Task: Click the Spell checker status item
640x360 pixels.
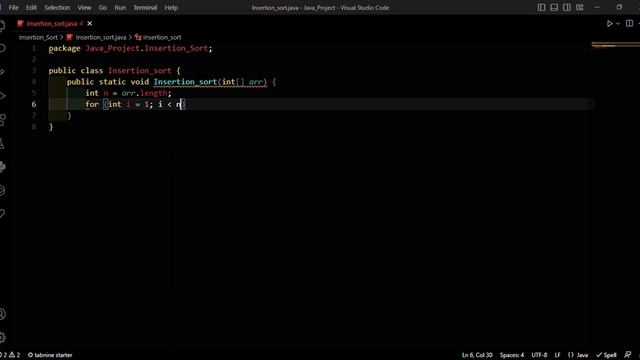Action: pos(606,355)
